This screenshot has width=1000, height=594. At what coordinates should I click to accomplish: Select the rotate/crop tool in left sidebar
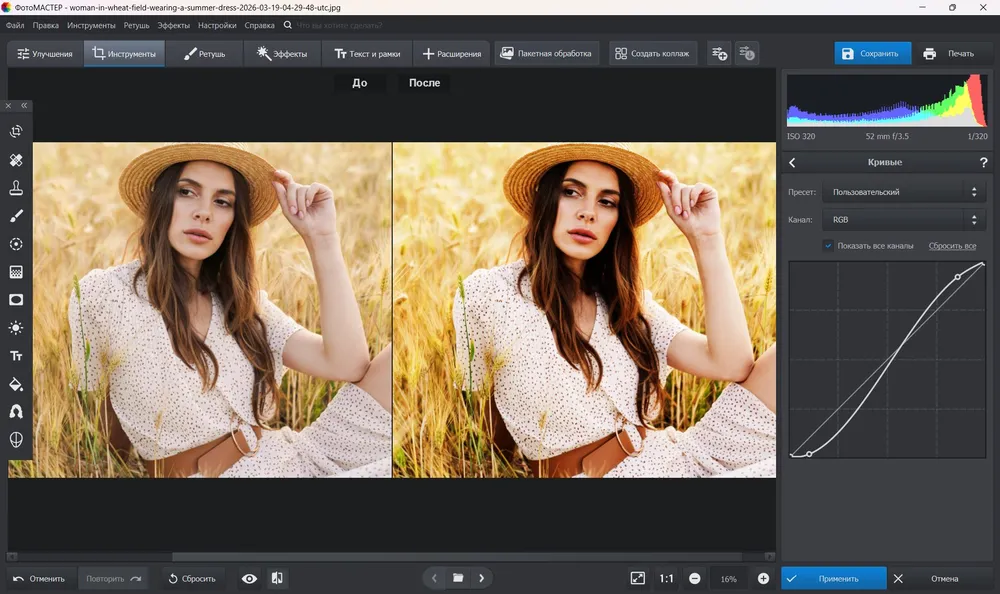click(16, 131)
